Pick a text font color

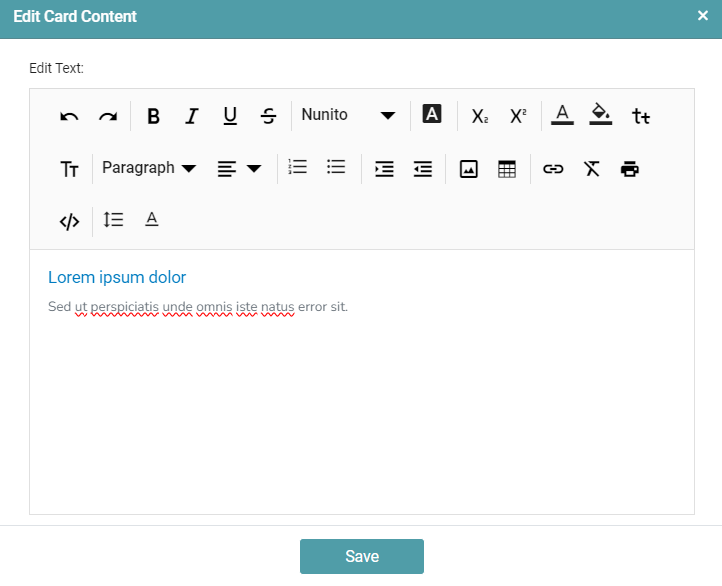562,115
